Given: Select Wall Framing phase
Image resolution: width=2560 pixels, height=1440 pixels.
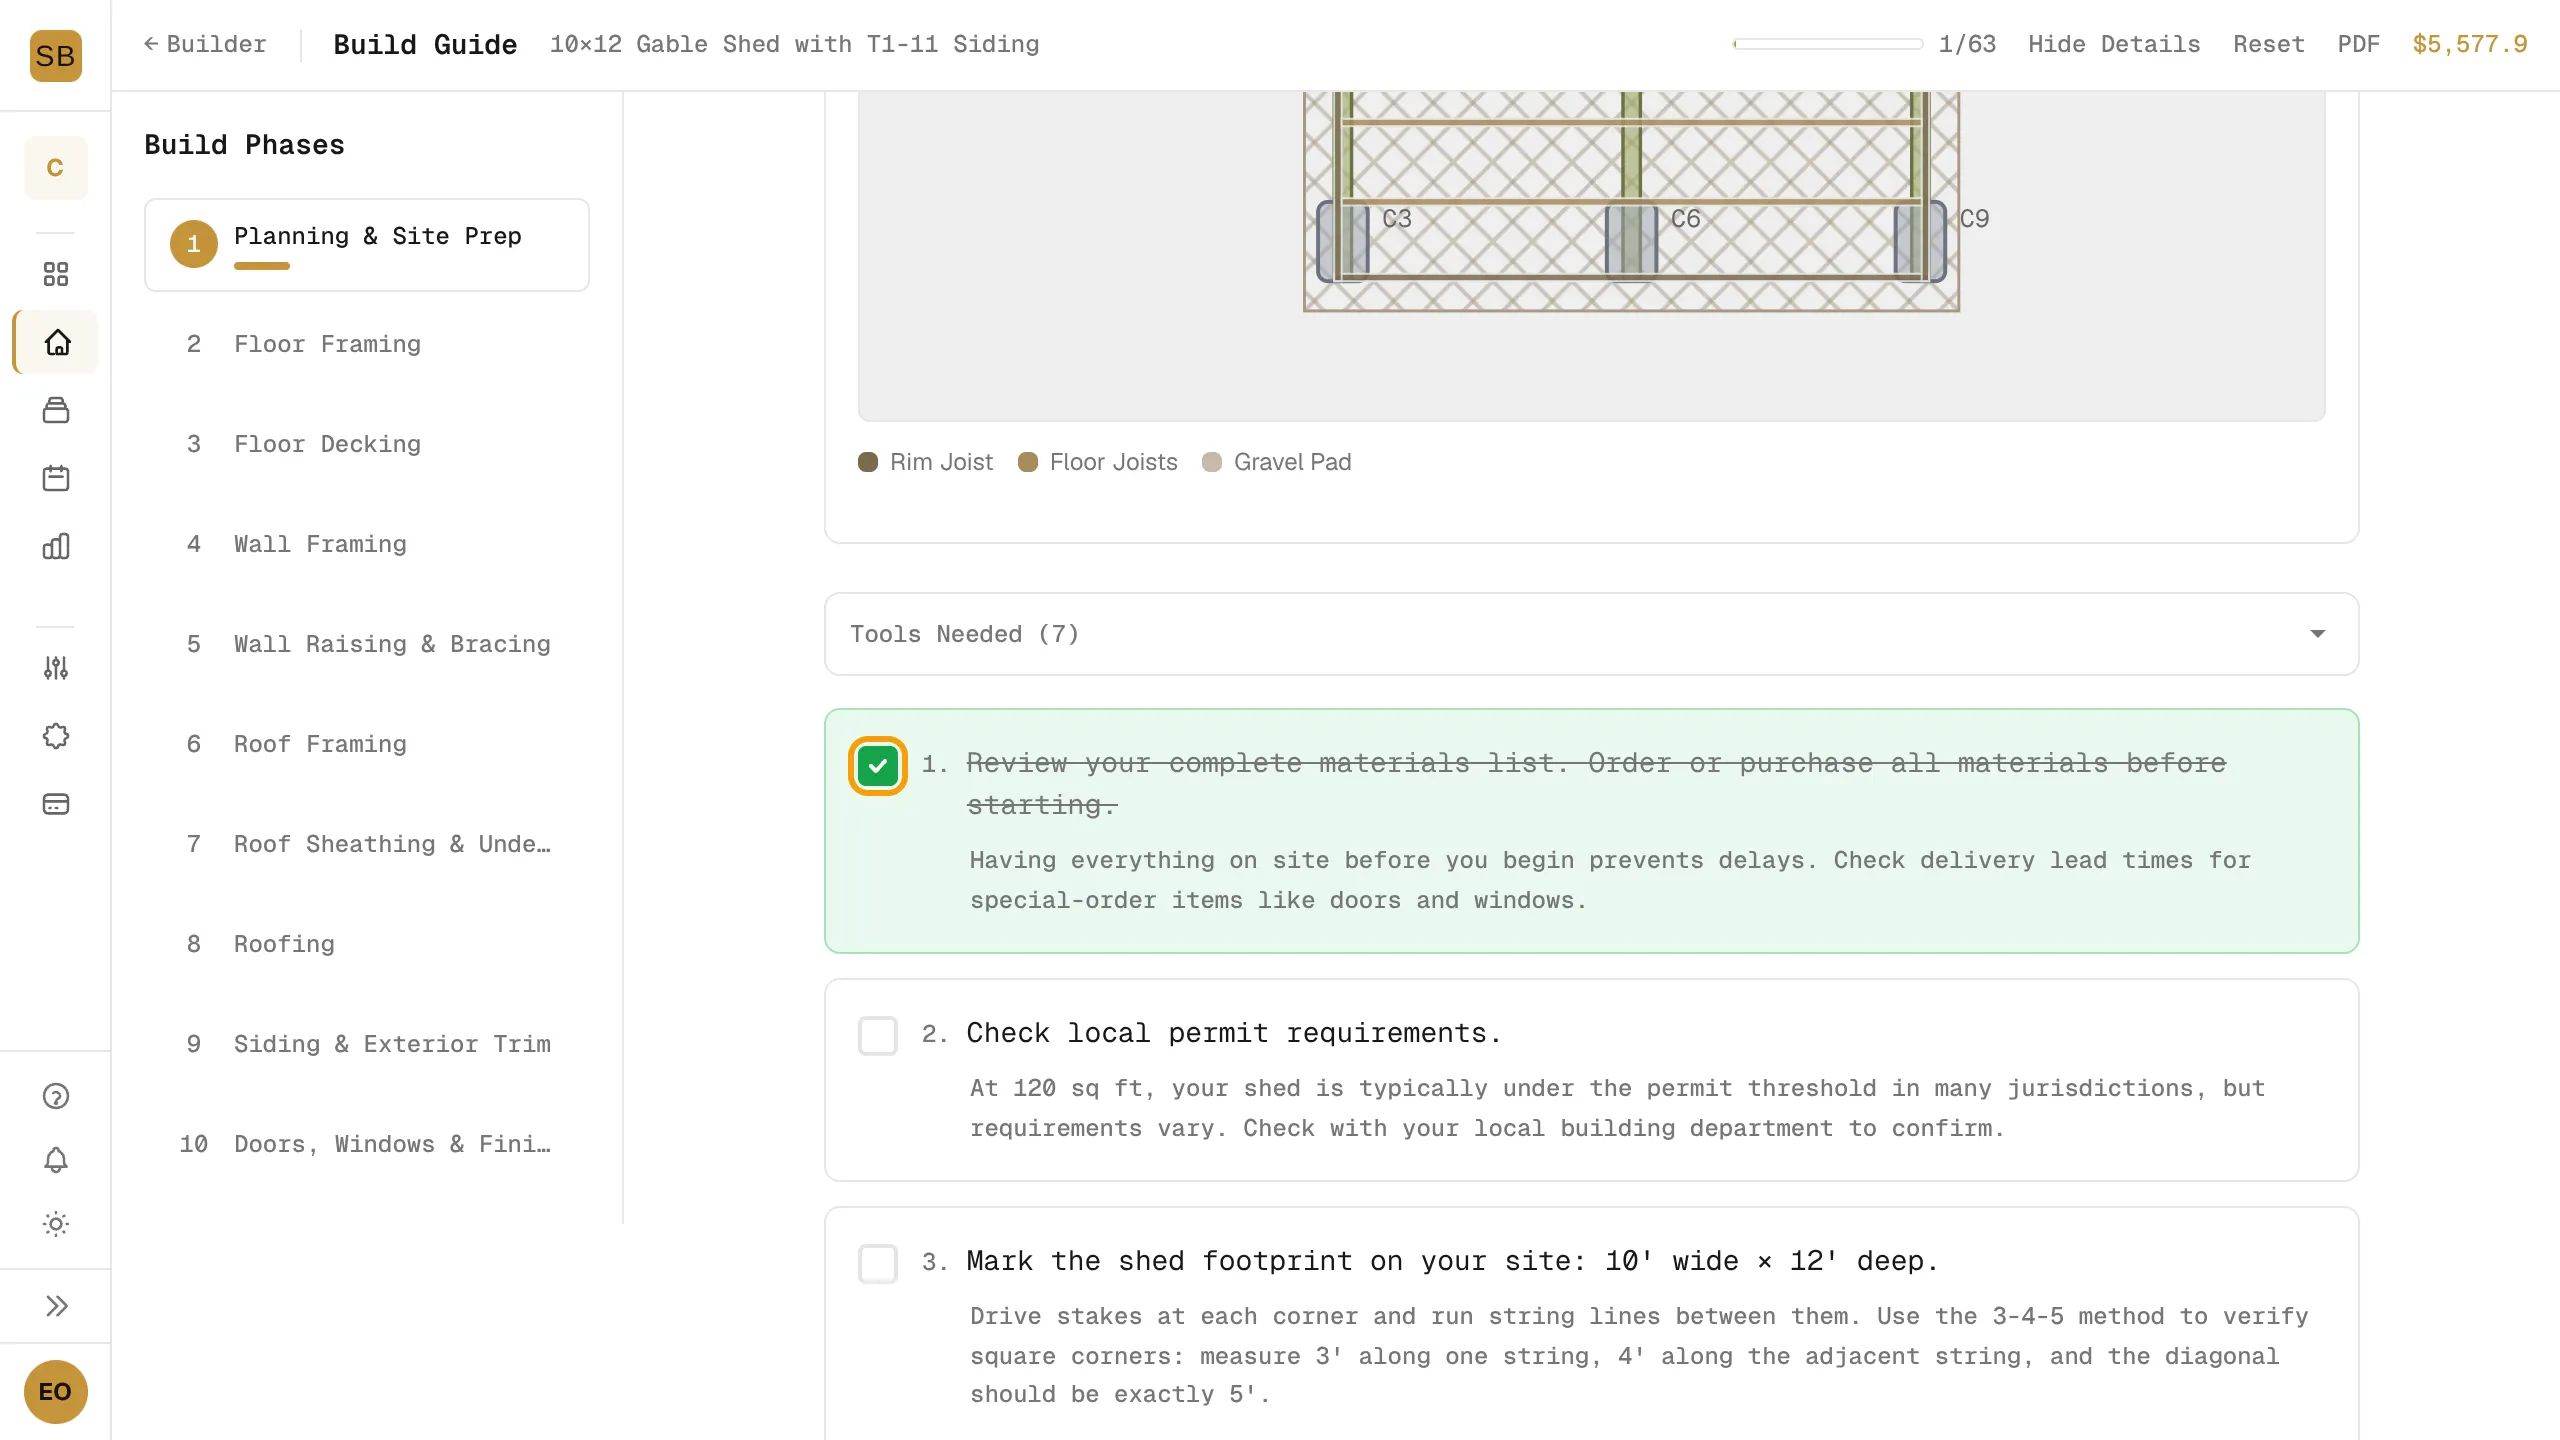Looking at the screenshot, I should click(x=367, y=544).
